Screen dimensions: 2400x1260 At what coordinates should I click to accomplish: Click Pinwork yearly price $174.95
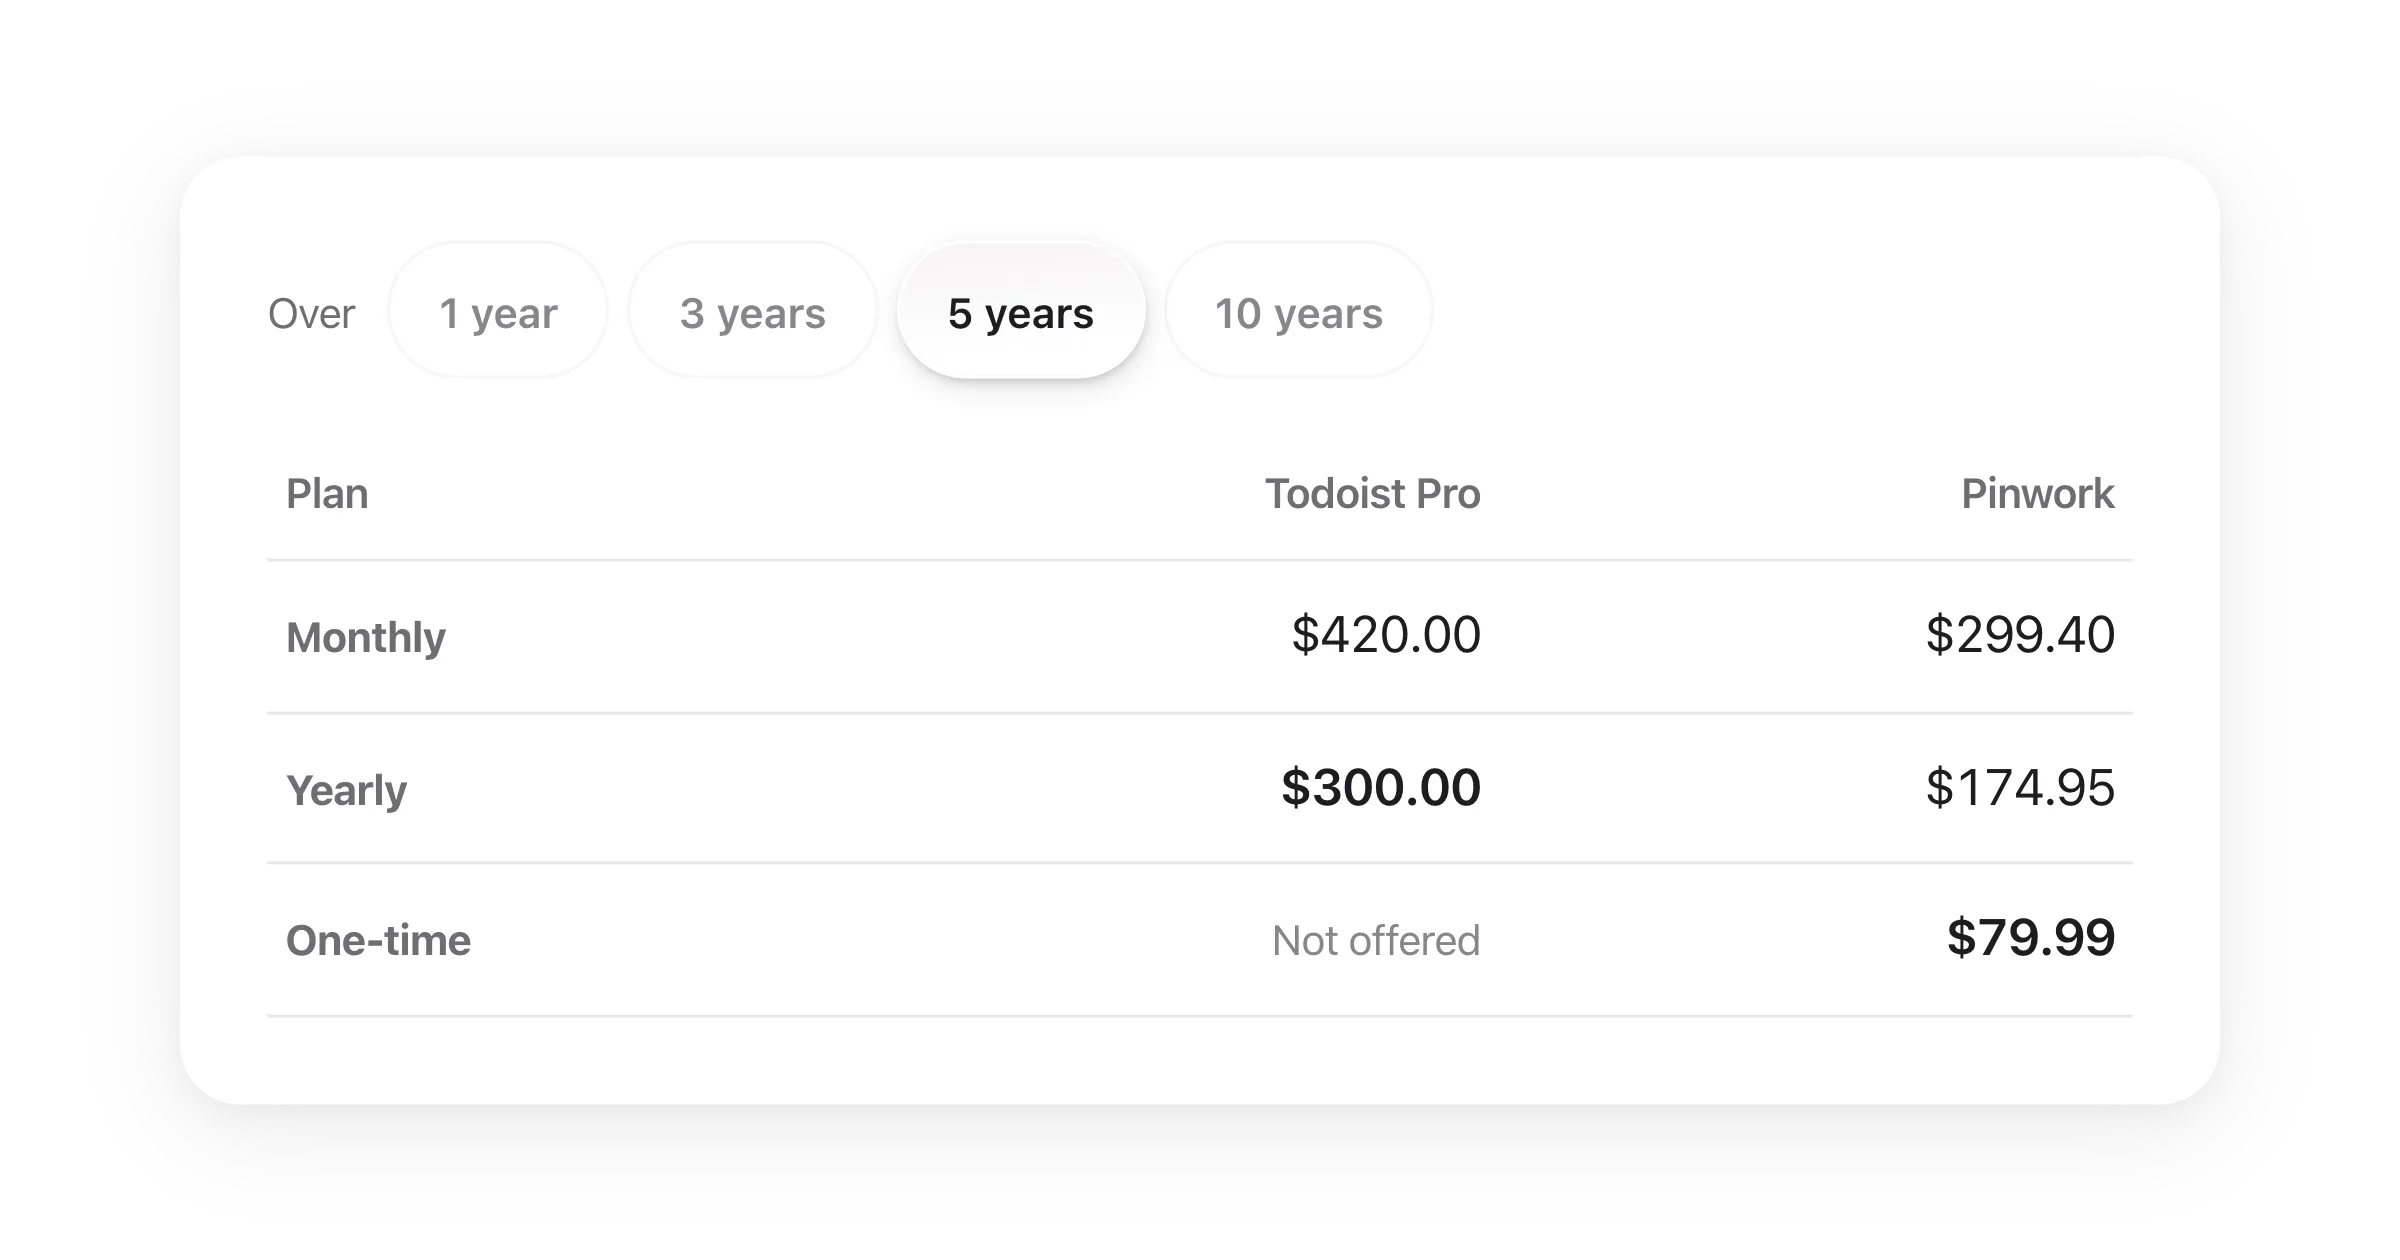[2020, 787]
